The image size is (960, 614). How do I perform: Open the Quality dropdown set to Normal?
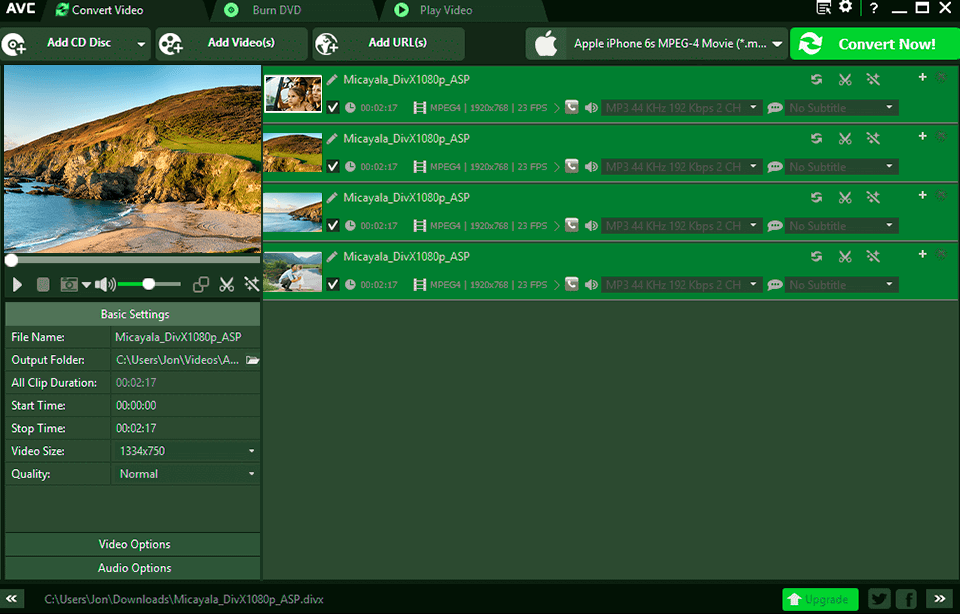click(x=185, y=473)
